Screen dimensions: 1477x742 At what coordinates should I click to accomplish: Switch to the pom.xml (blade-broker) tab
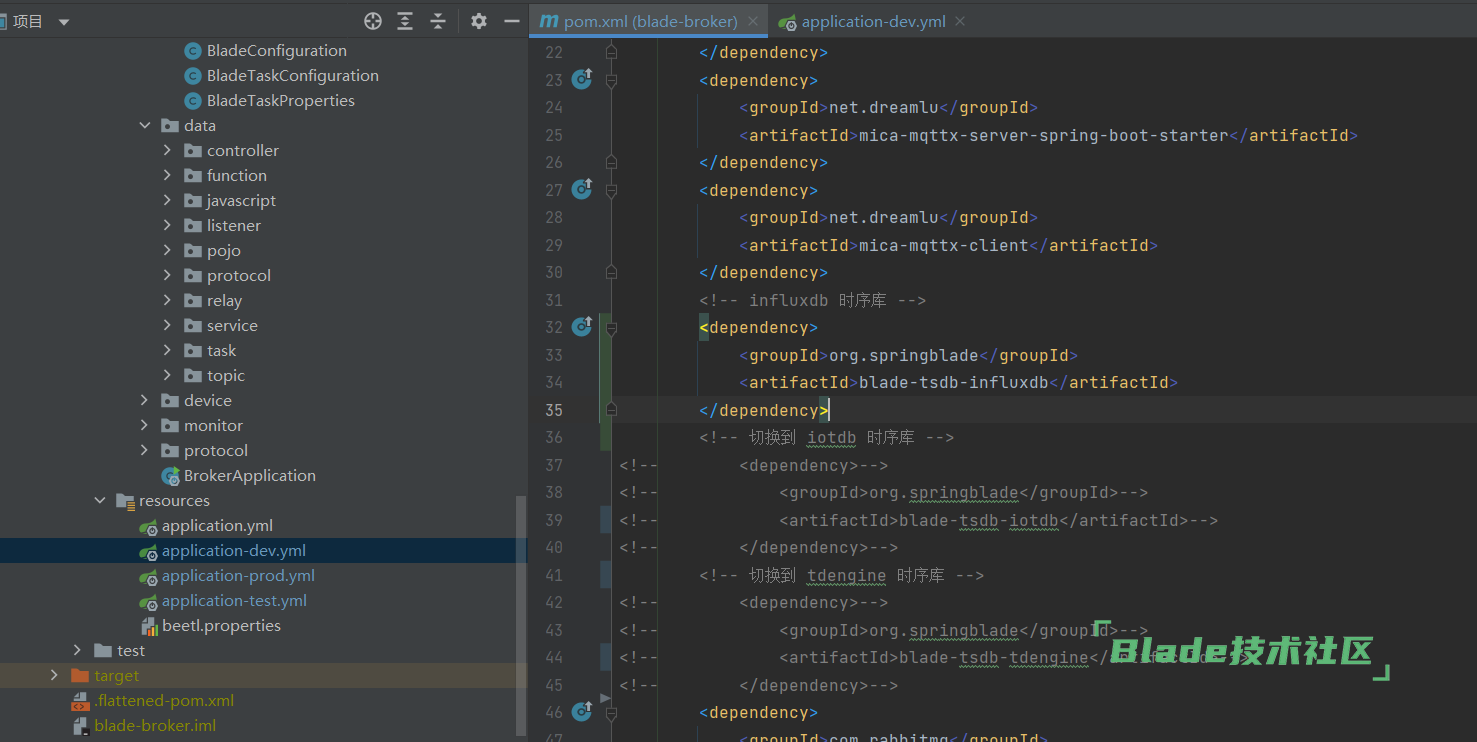coord(650,21)
